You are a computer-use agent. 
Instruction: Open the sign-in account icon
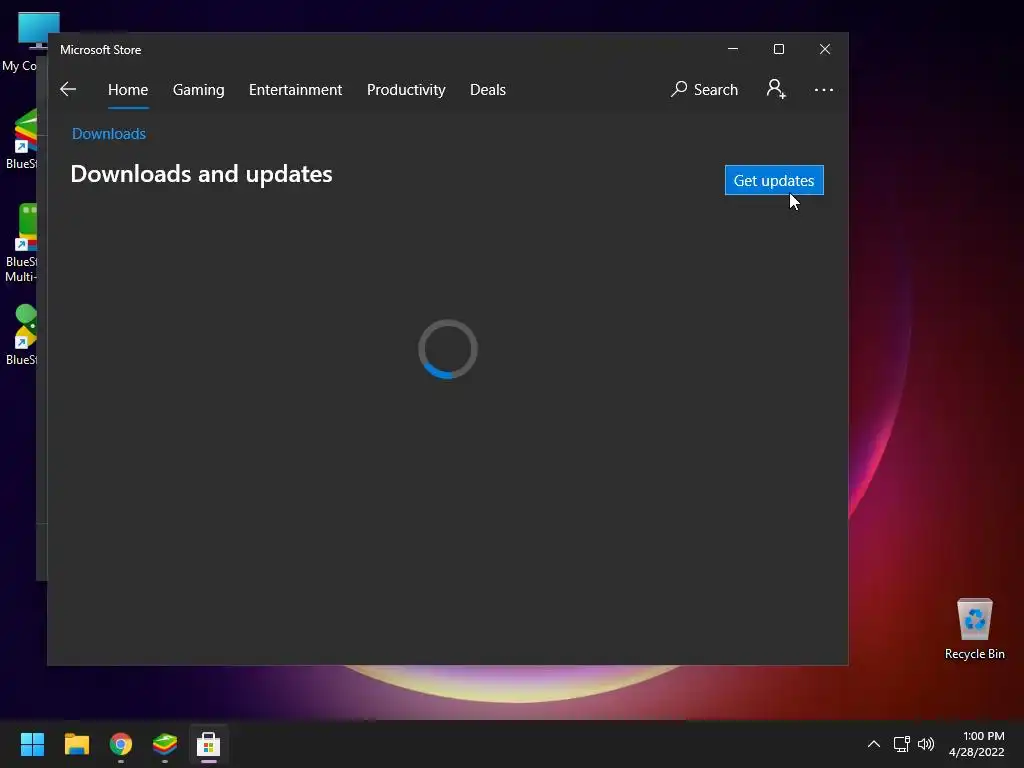776,89
